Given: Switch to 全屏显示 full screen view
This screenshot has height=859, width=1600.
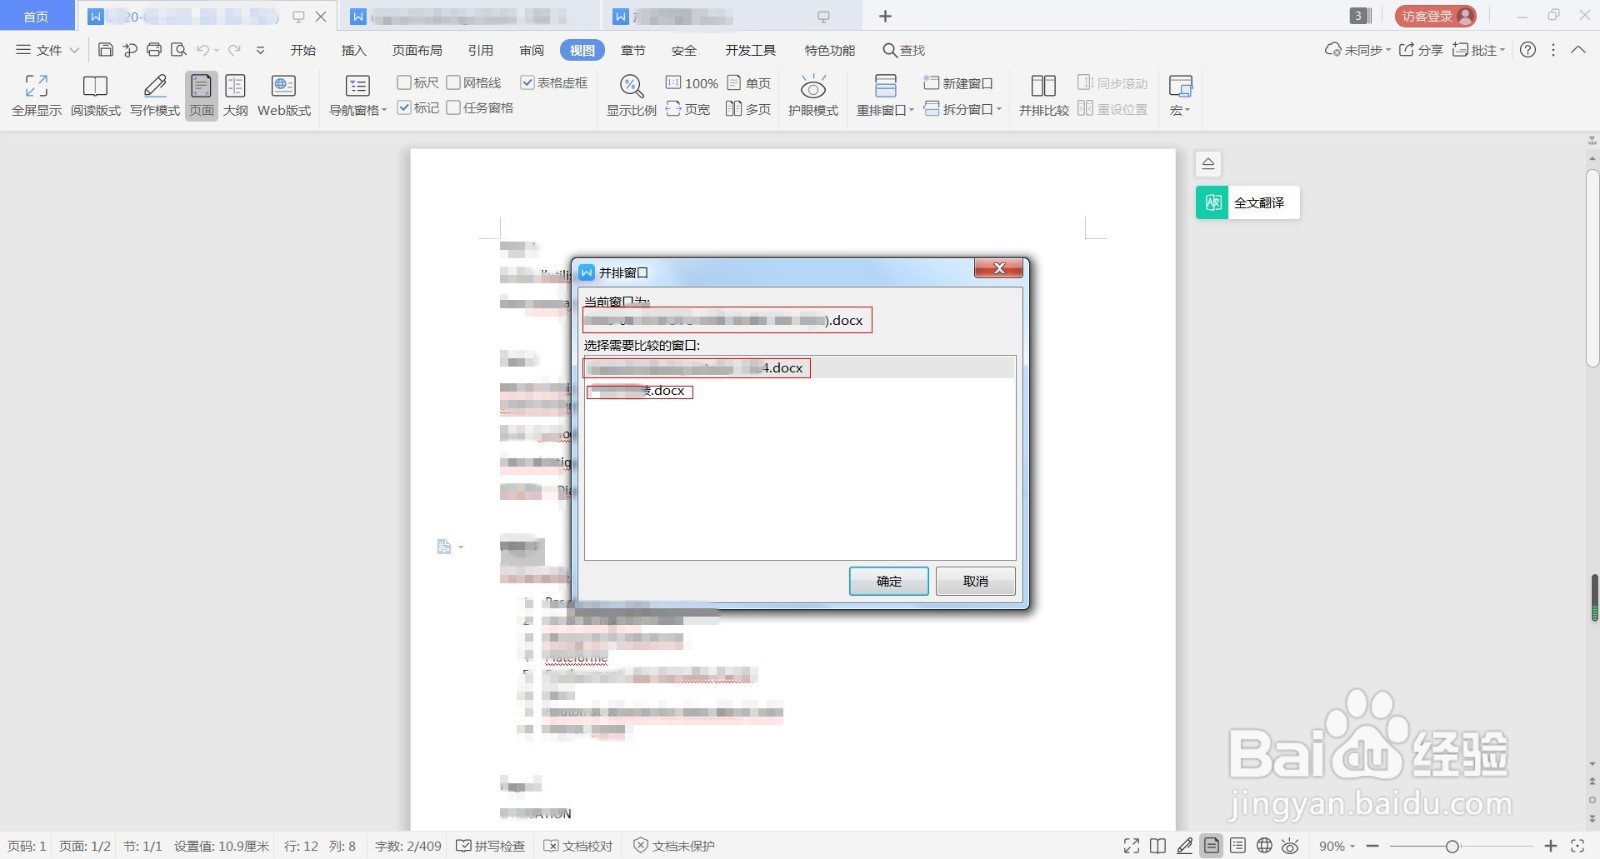Looking at the screenshot, I should [36, 96].
